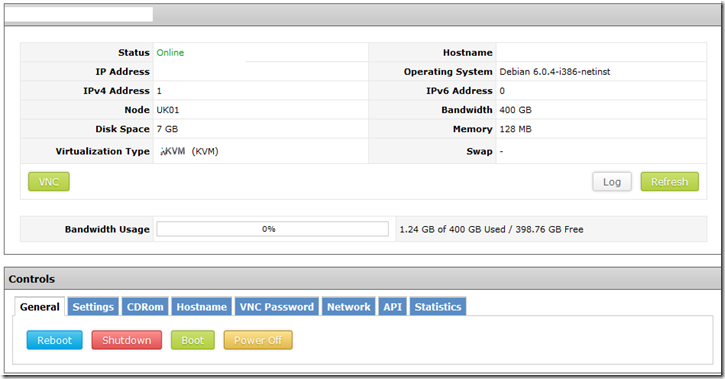Select the General tab
This screenshot has height=379, width=725.
tap(40, 307)
